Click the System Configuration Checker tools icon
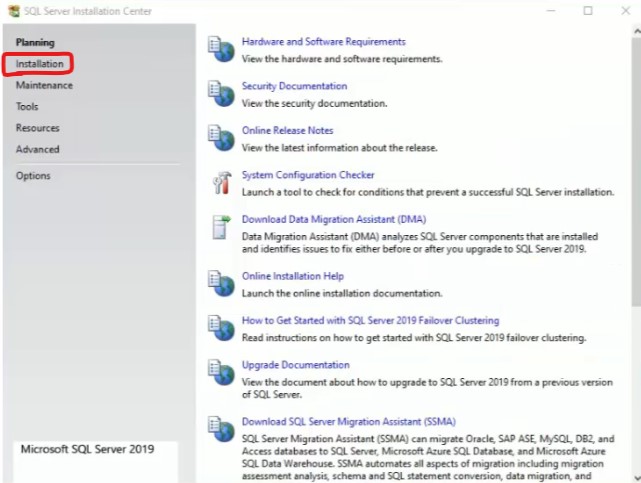This screenshot has height=483, width=641. pyautogui.click(x=222, y=182)
